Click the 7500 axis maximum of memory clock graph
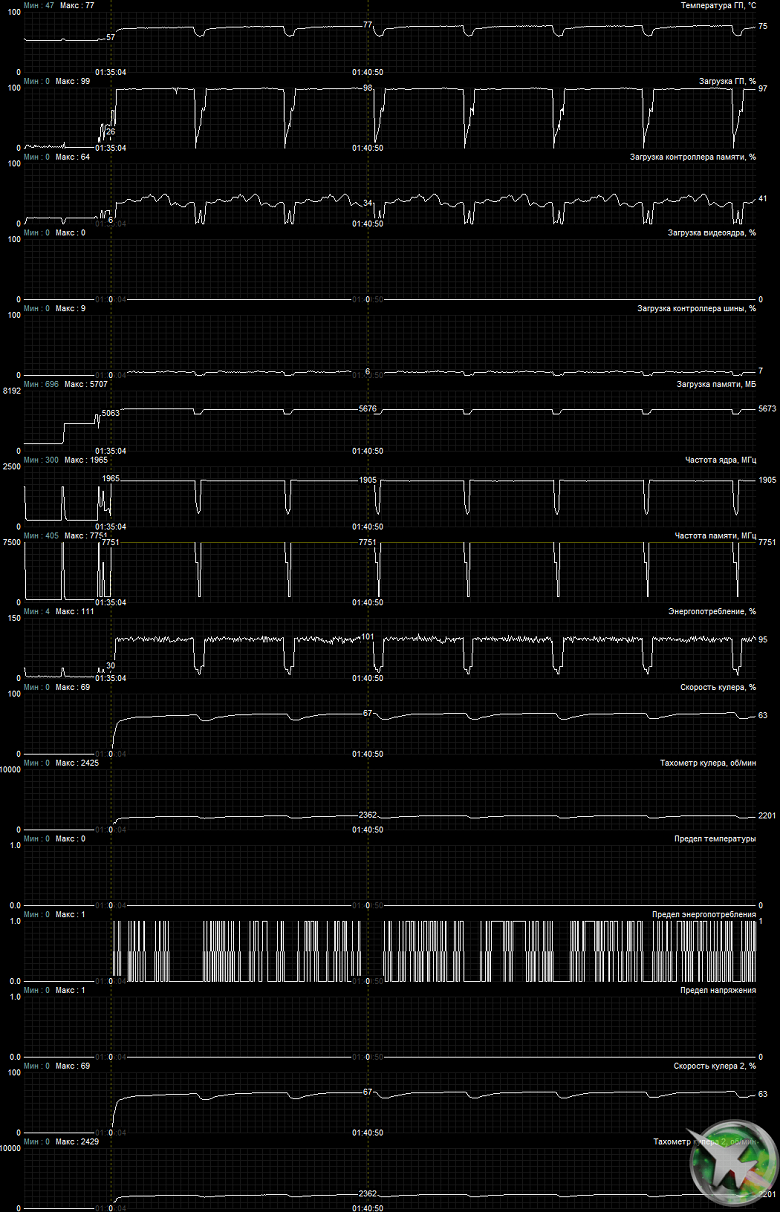Viewport: 780px width, 1212px height. click(11, 544)
